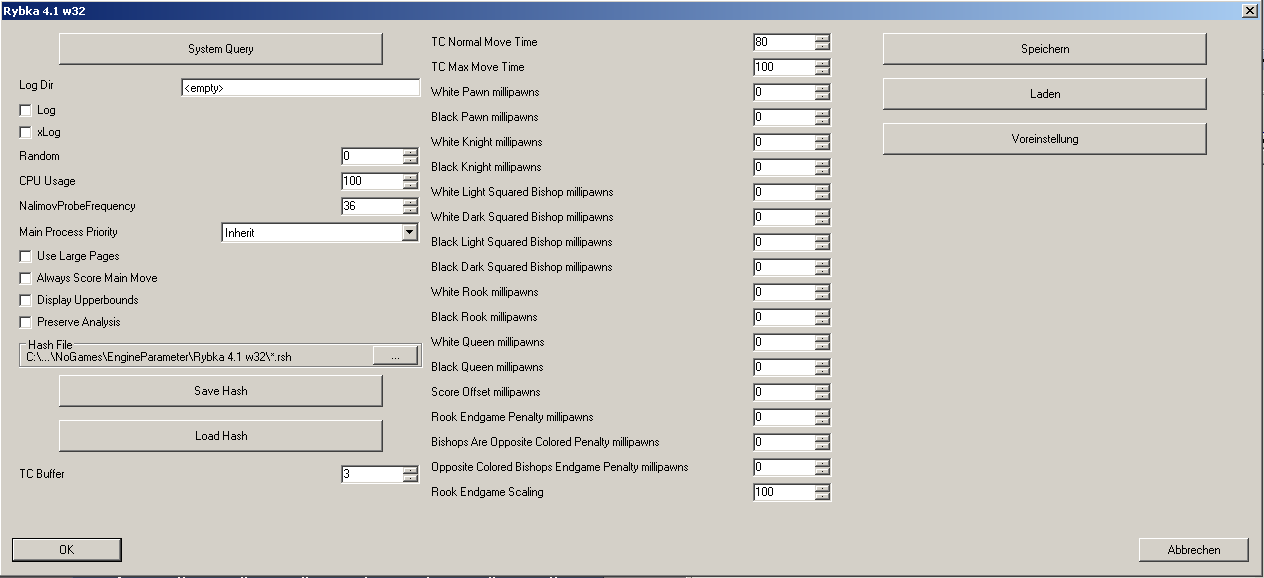
Task: Click the White Queen millipawns spinner arrows
Action: (x=823, y=342)
